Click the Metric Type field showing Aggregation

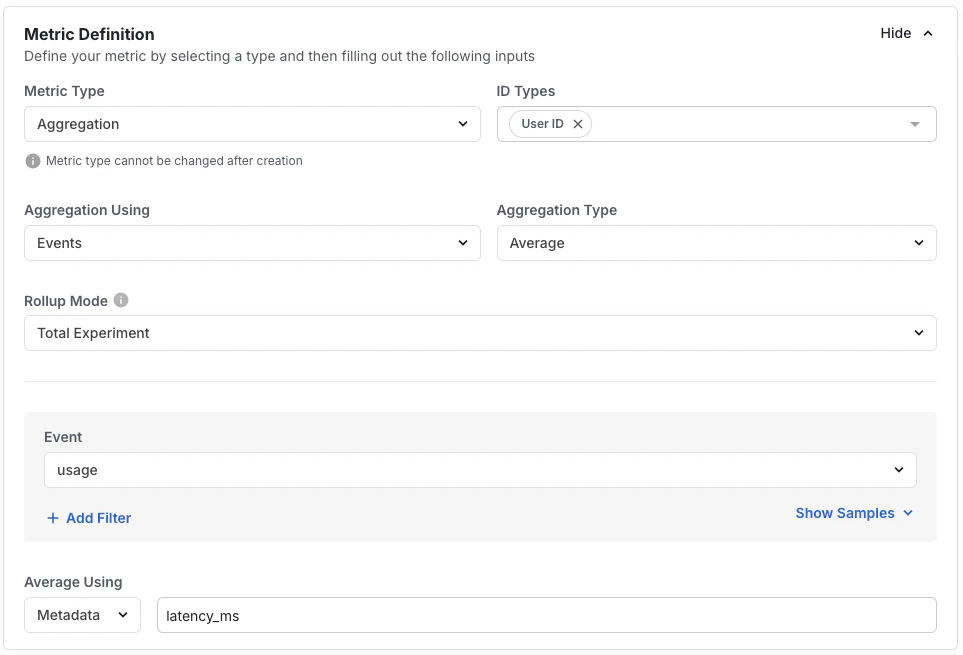(x=251, y=124)
